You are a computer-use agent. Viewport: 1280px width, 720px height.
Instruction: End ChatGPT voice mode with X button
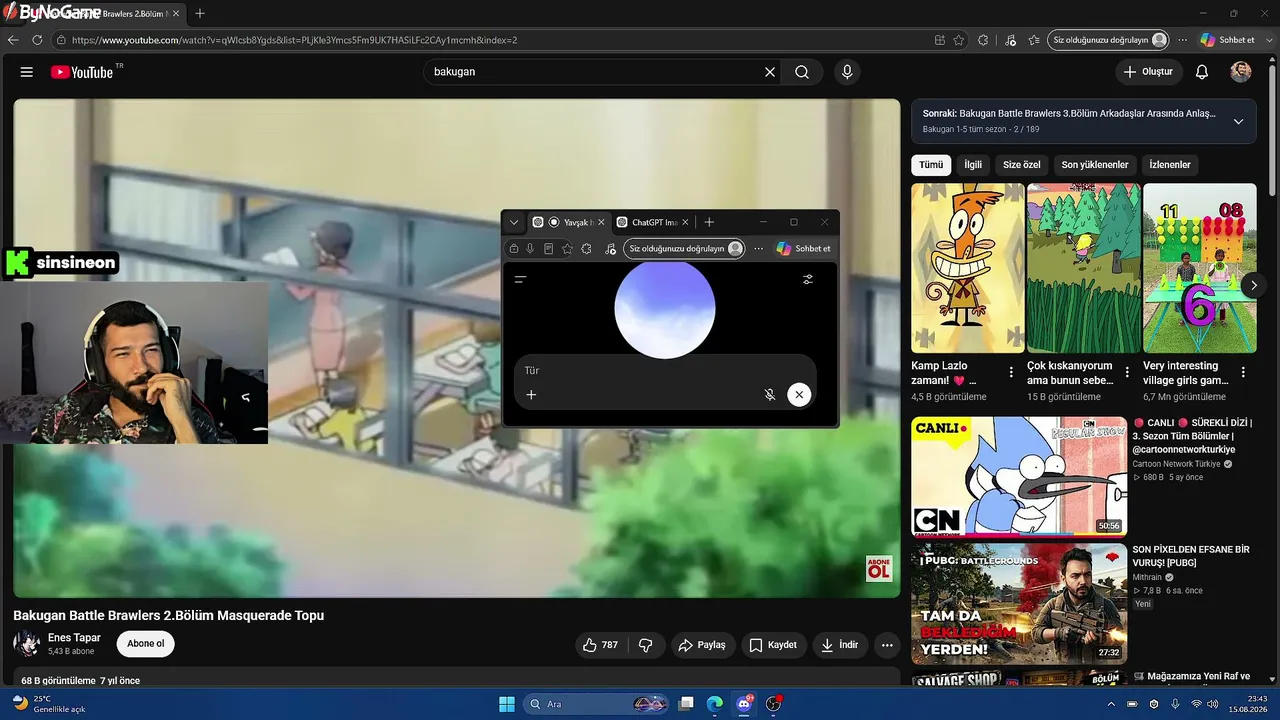point(798,395)
